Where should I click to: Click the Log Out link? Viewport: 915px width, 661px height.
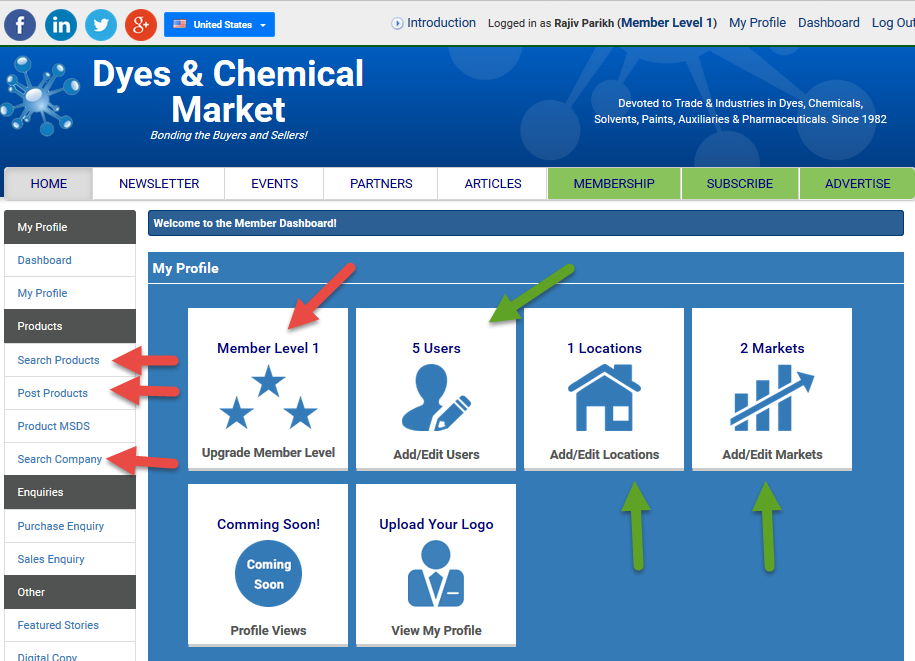tap(893, 23)
